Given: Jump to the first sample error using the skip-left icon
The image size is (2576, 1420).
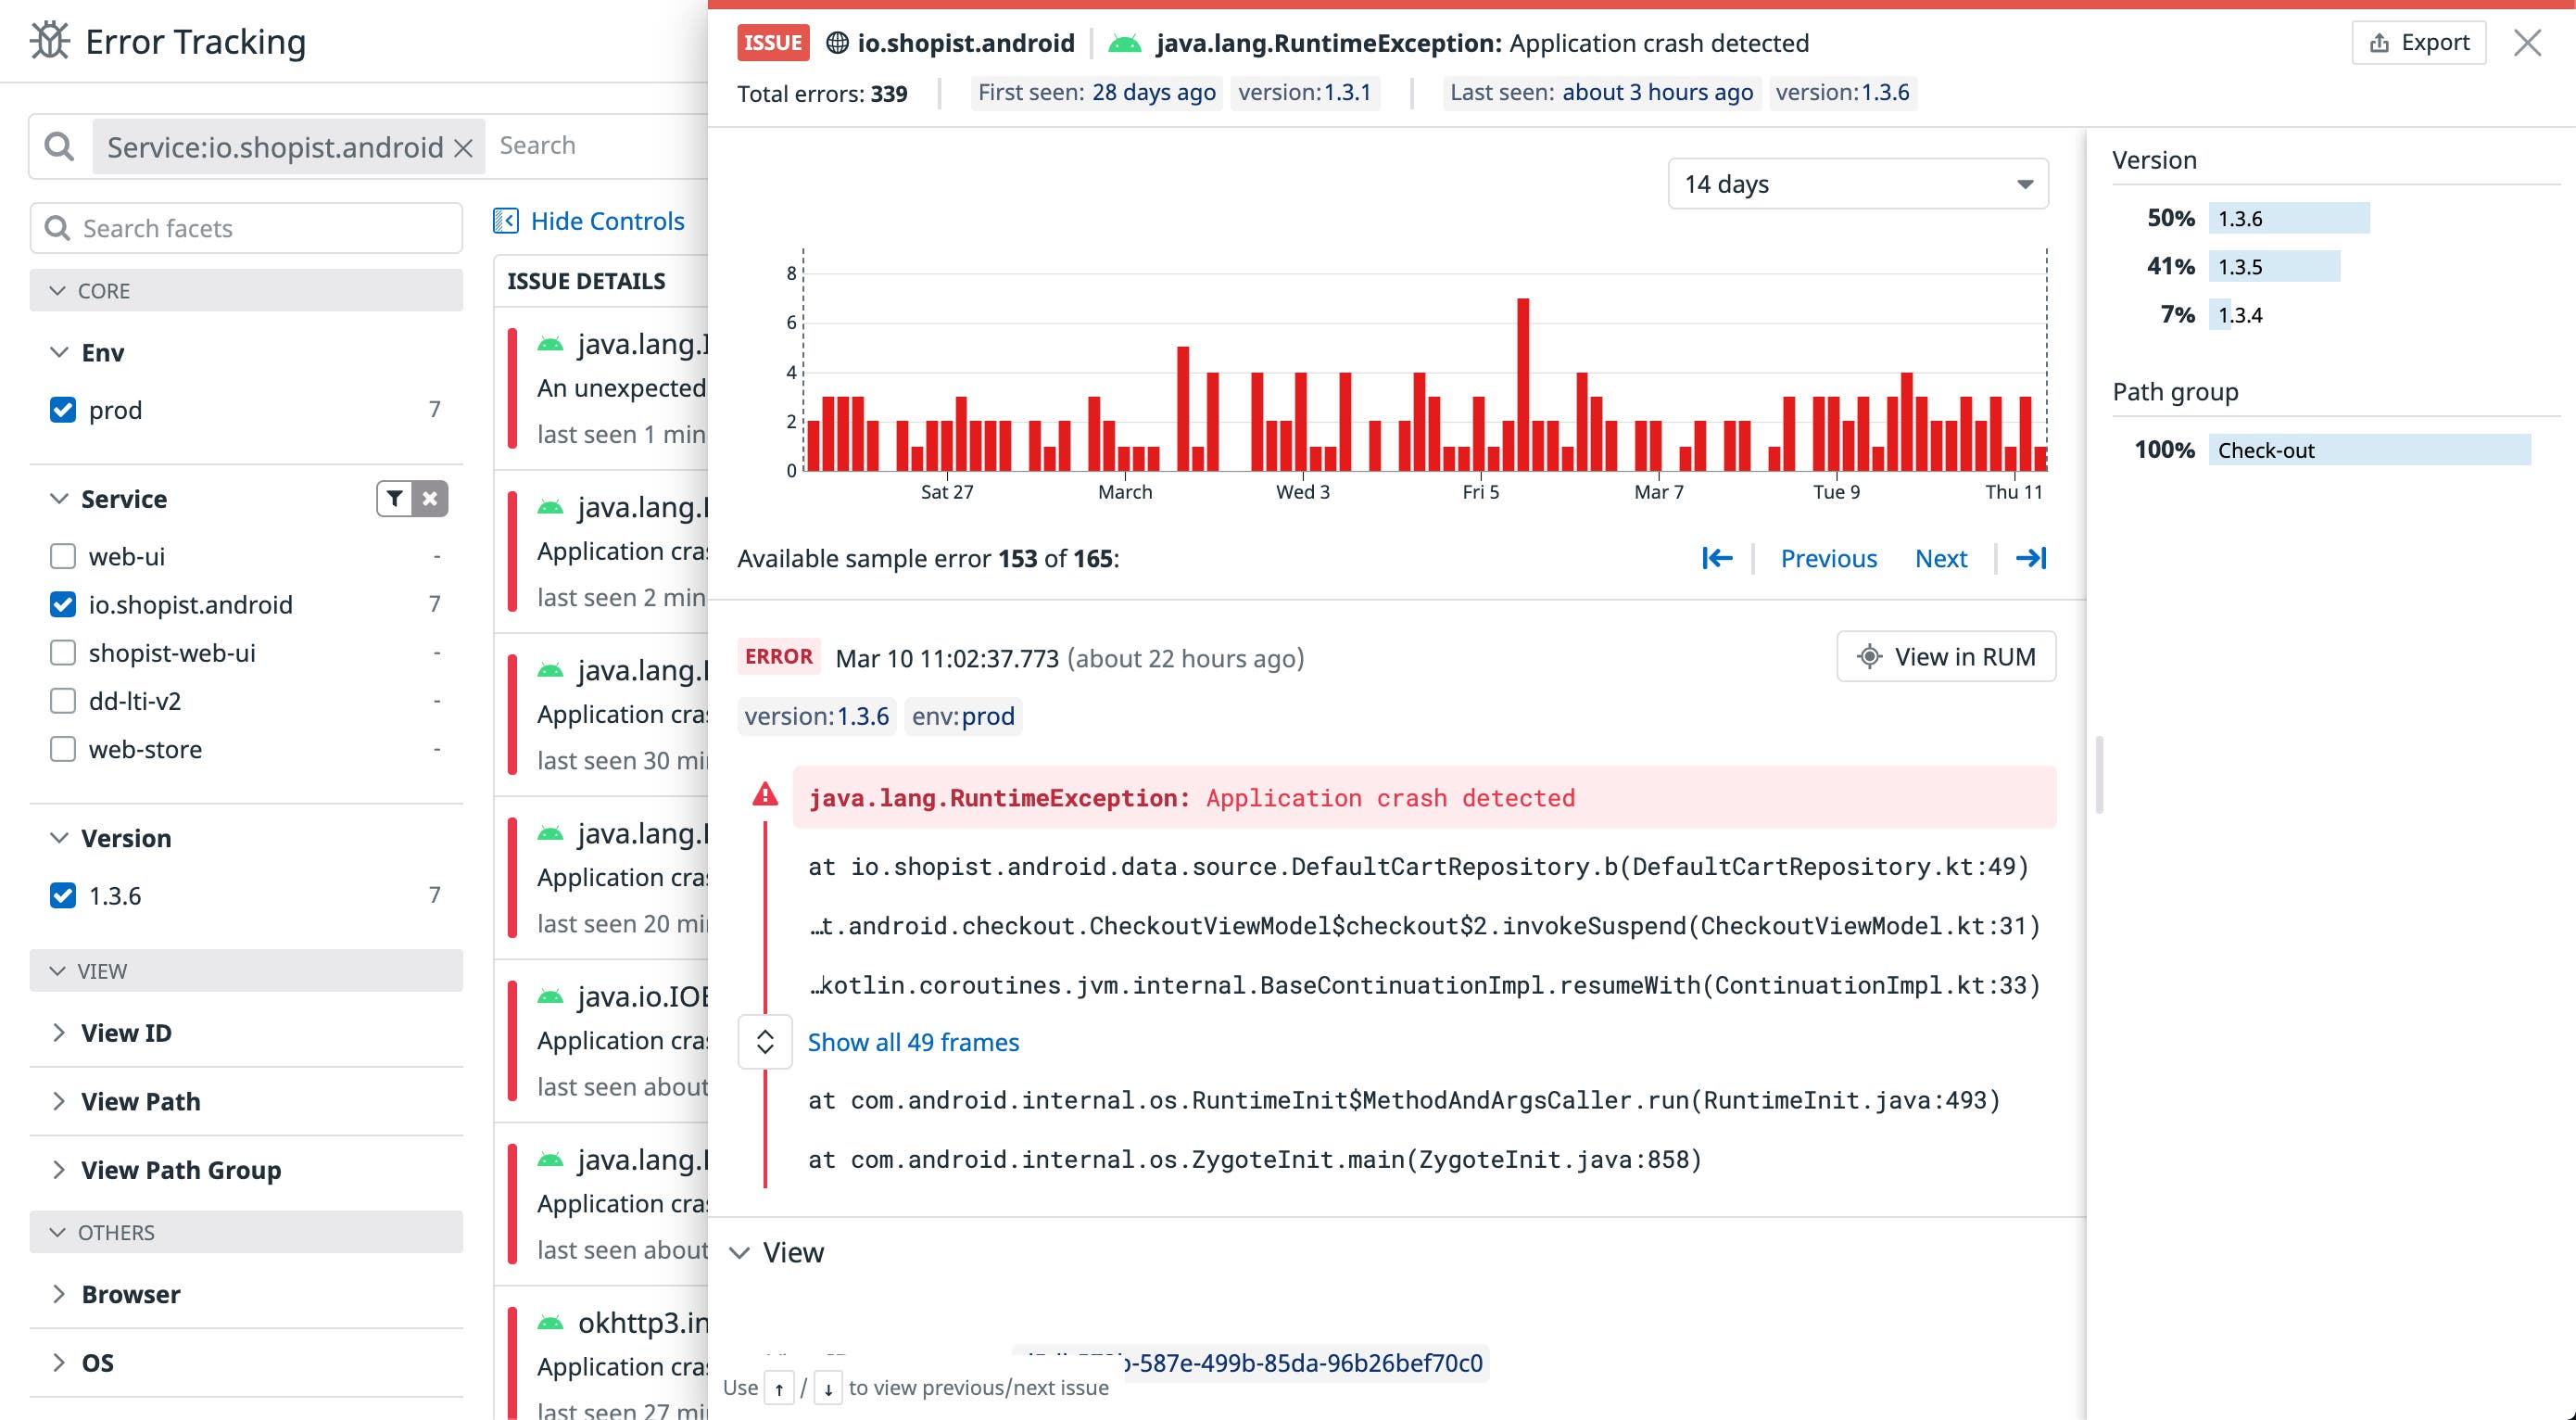Looking at the screenshot, I should [x=1717, y=558].
